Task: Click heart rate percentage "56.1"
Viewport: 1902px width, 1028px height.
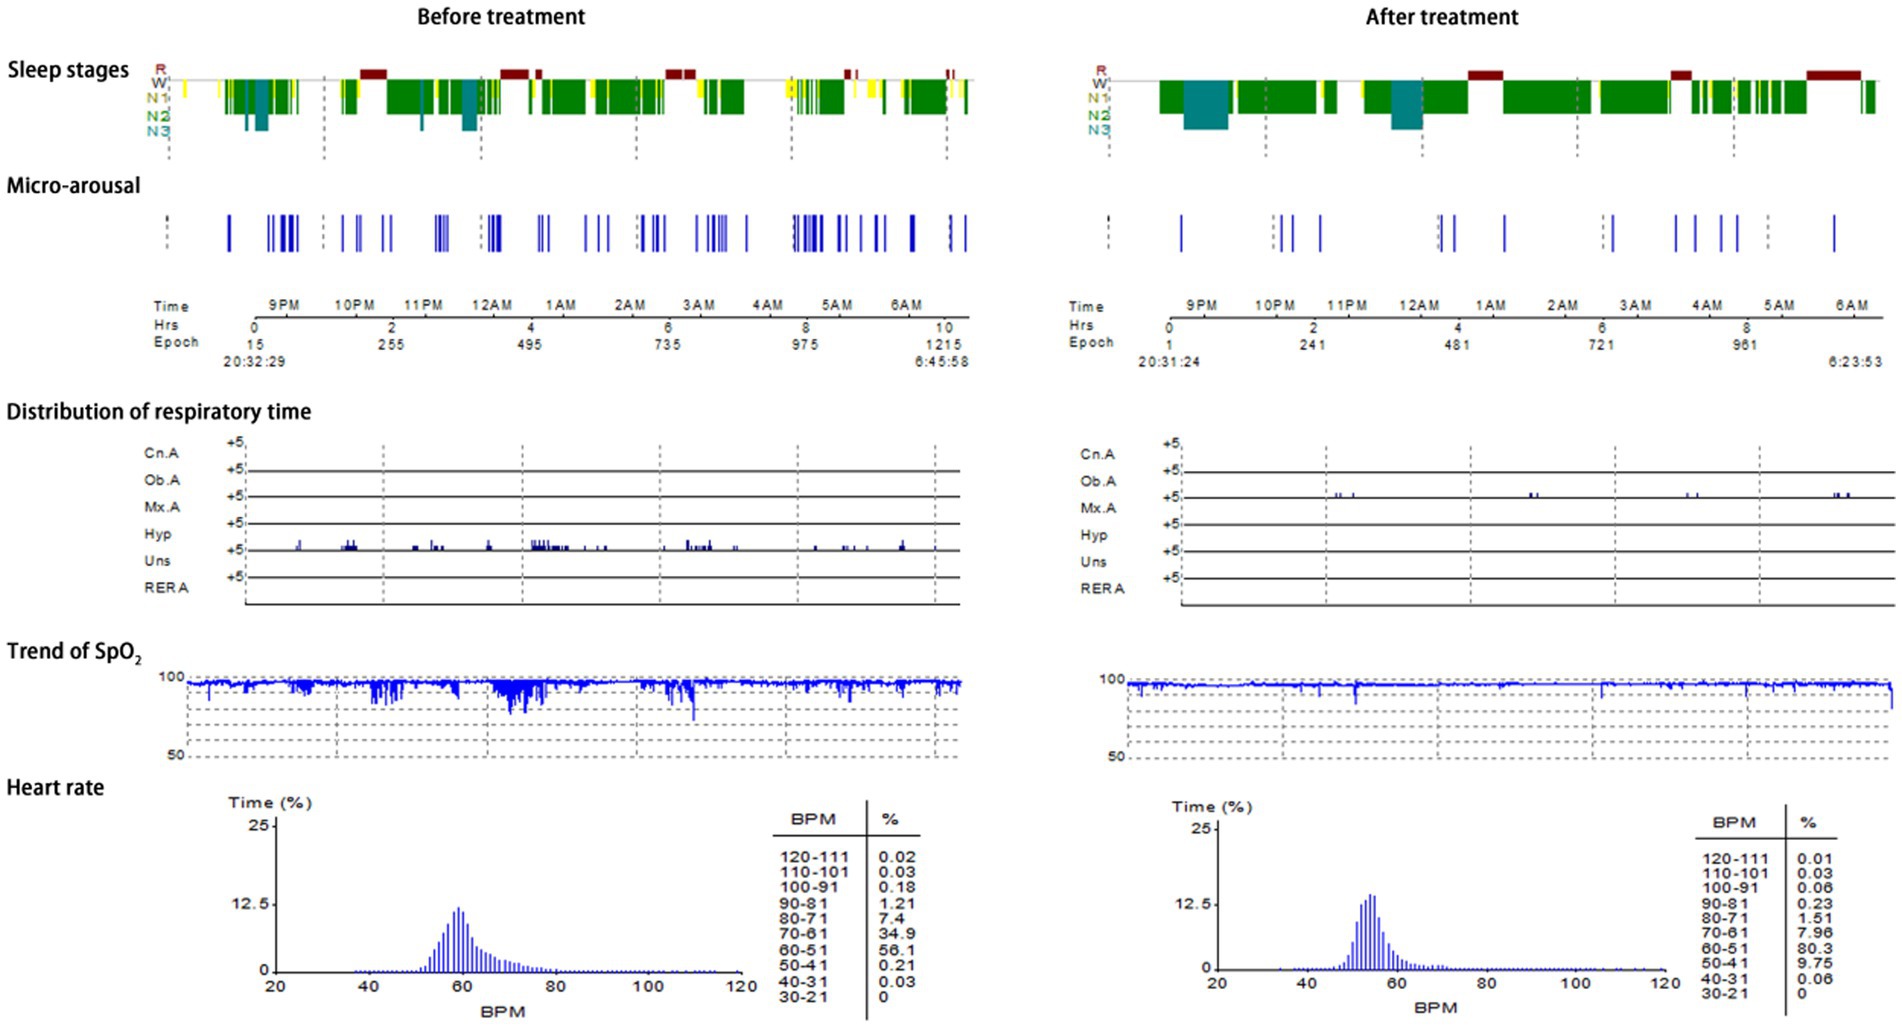Action: (x=897, y=949)
